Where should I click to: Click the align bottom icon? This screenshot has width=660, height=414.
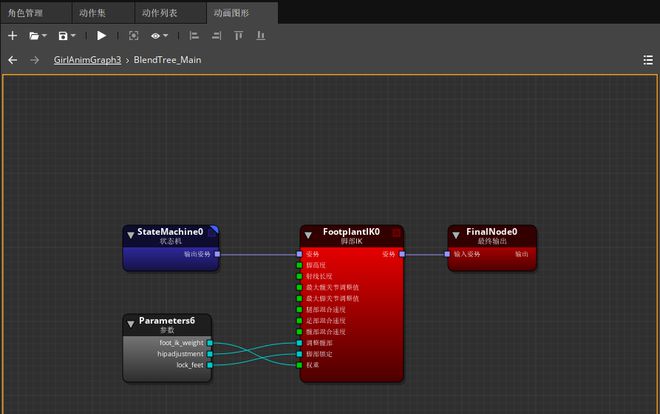[x=261, y=36]
